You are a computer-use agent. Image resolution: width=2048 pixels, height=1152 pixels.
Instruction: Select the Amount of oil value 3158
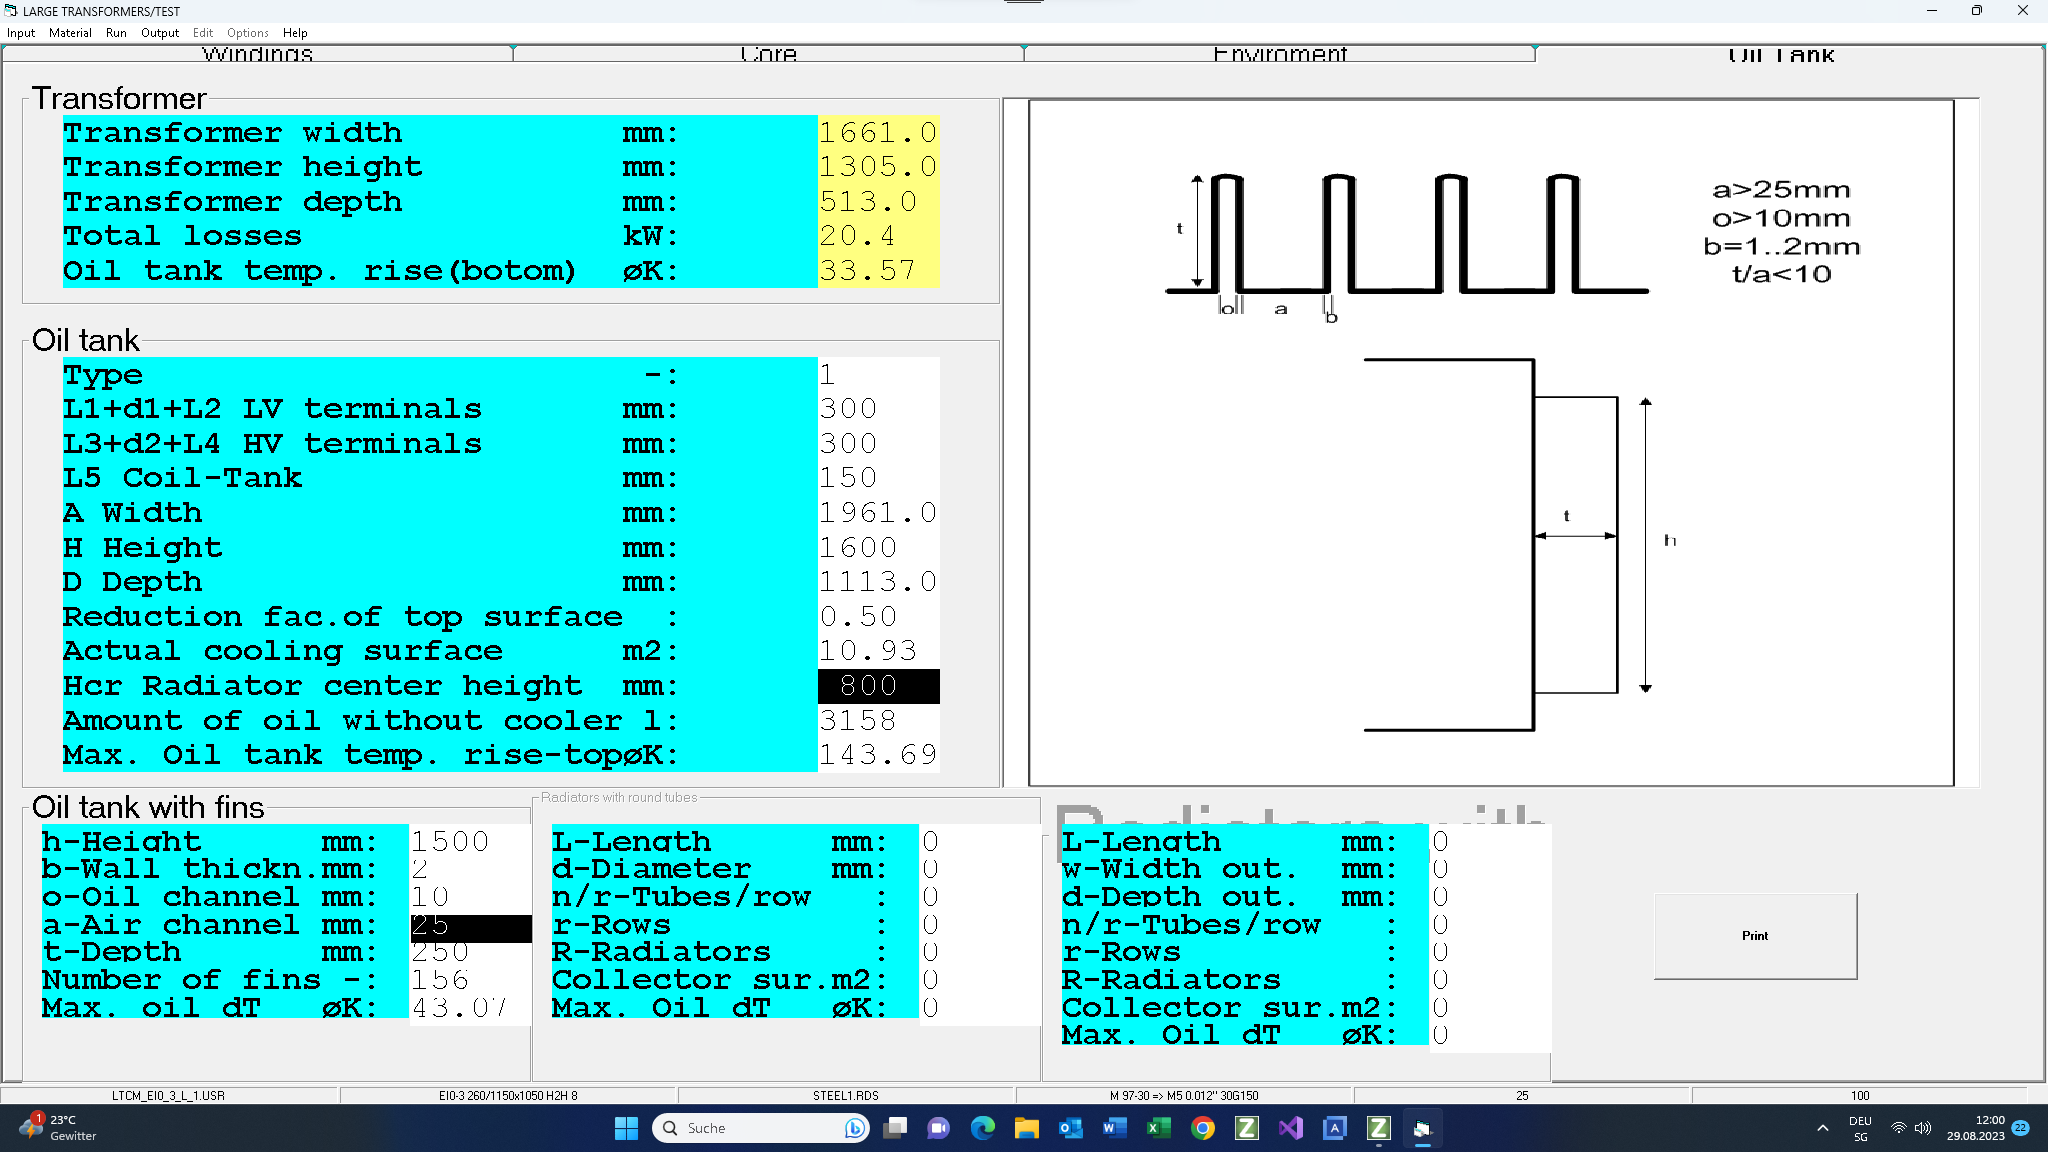point(878,721)
